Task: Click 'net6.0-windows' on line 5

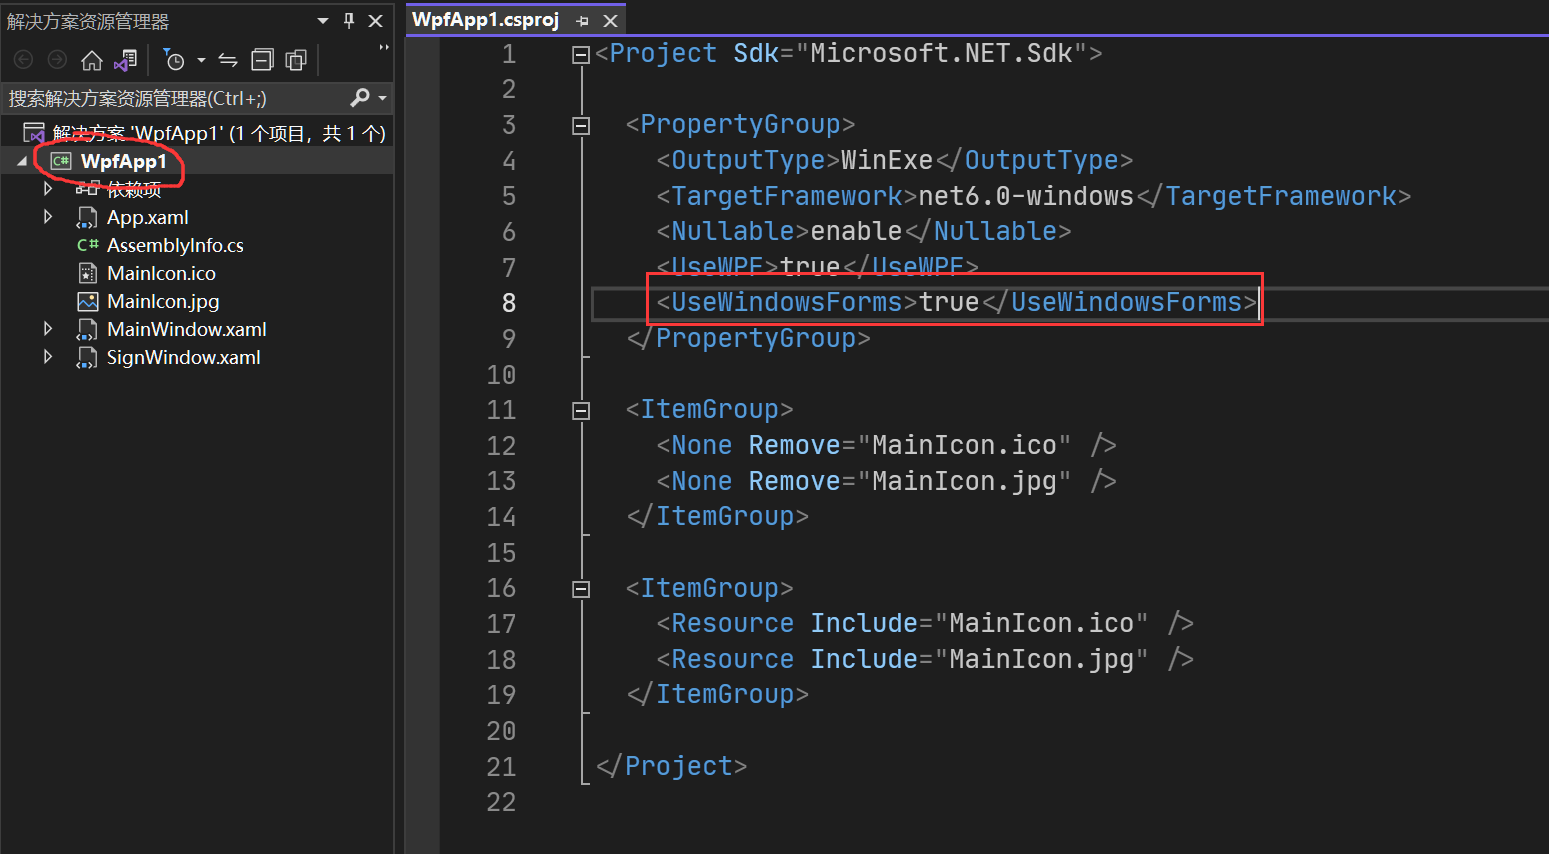Action: [1026, 196]
